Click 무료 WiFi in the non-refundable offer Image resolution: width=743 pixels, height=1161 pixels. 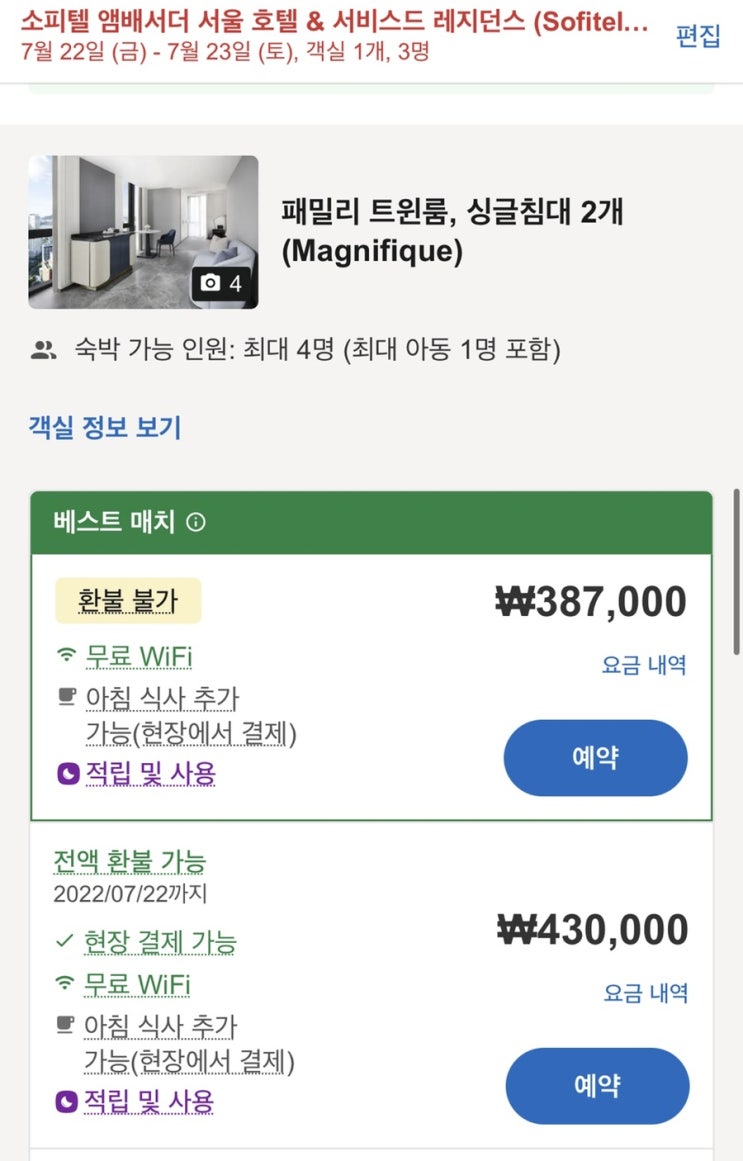138,657
